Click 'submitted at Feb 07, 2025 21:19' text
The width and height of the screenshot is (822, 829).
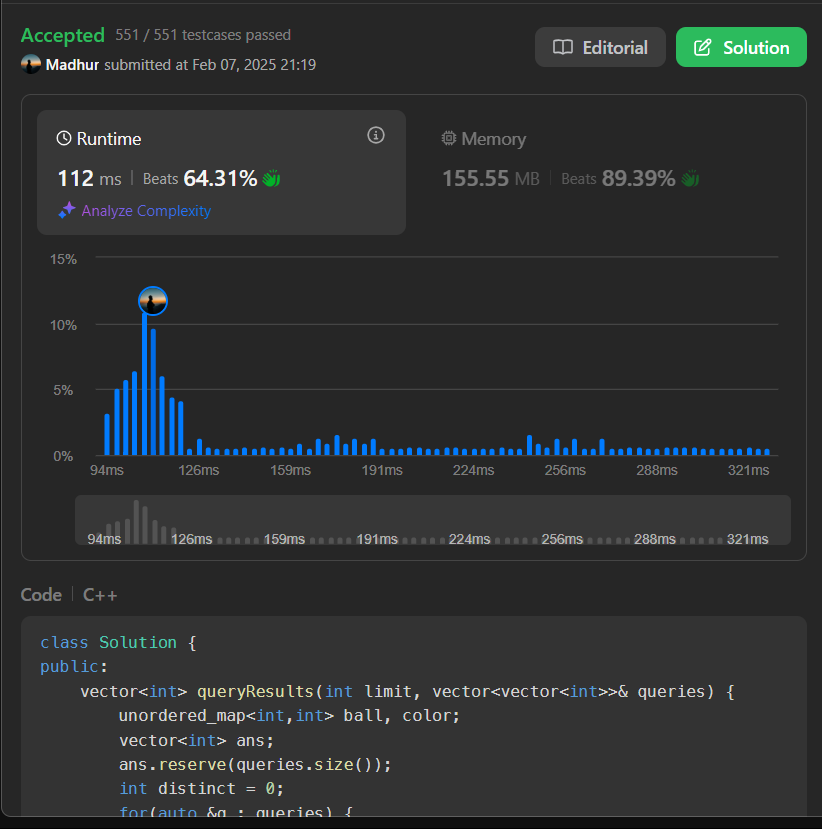(x=210, y=65)
